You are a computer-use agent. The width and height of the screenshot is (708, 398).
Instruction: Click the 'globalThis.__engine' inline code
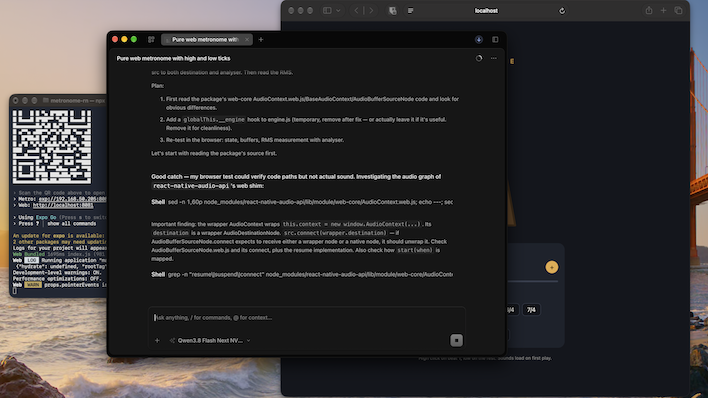pos(214,120)
